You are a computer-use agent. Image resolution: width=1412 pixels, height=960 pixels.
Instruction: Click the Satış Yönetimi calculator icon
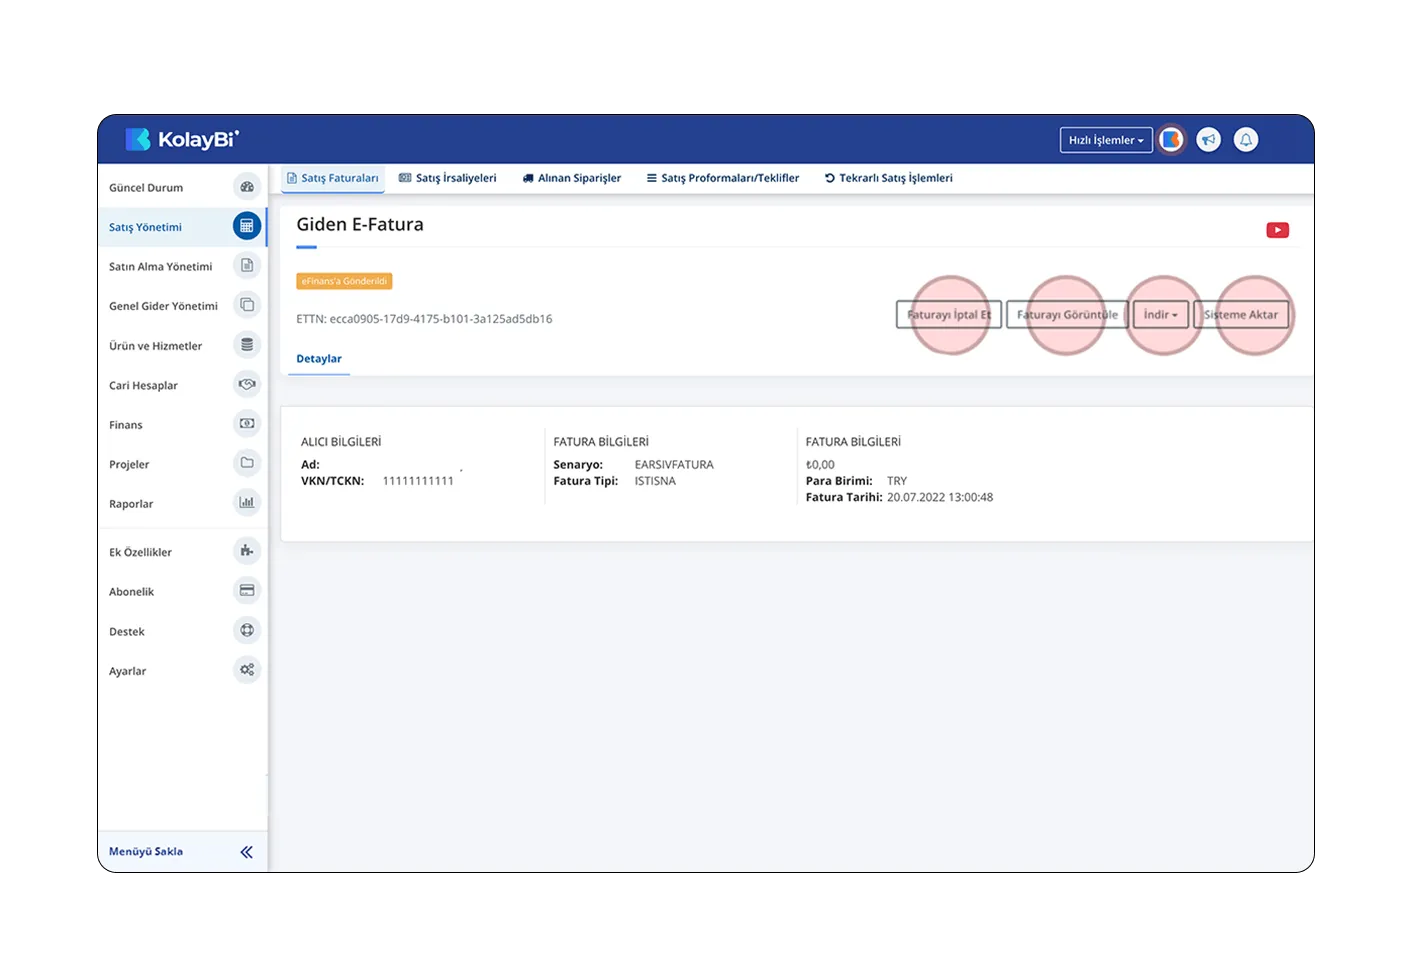click(247, 226)
